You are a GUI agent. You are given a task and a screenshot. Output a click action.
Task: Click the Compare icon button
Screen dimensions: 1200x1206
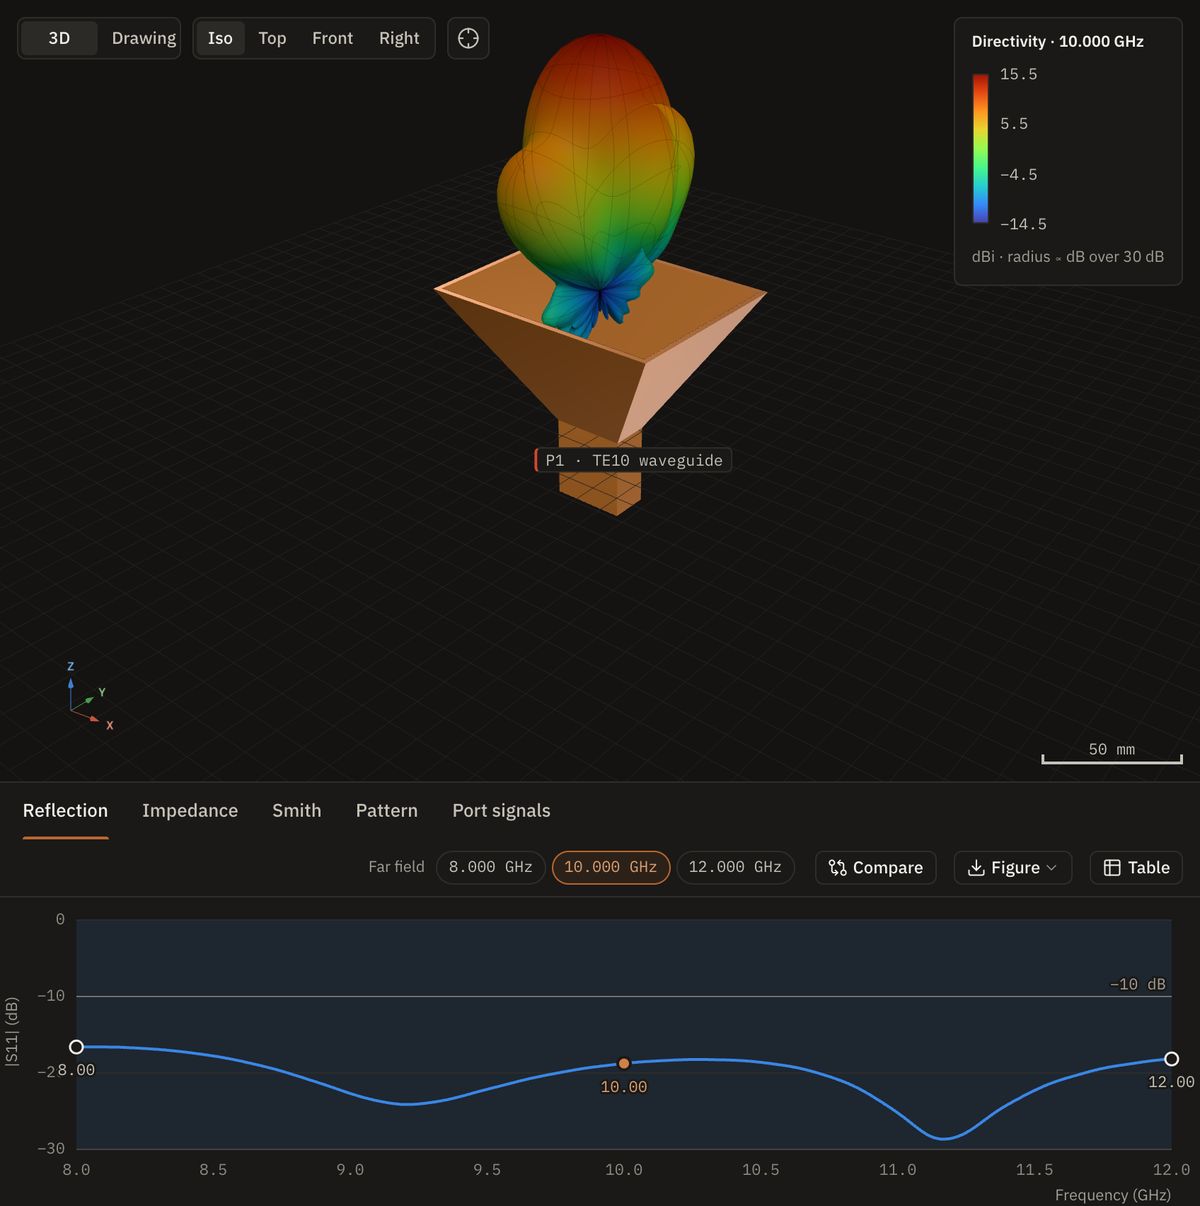coord(875,867)
